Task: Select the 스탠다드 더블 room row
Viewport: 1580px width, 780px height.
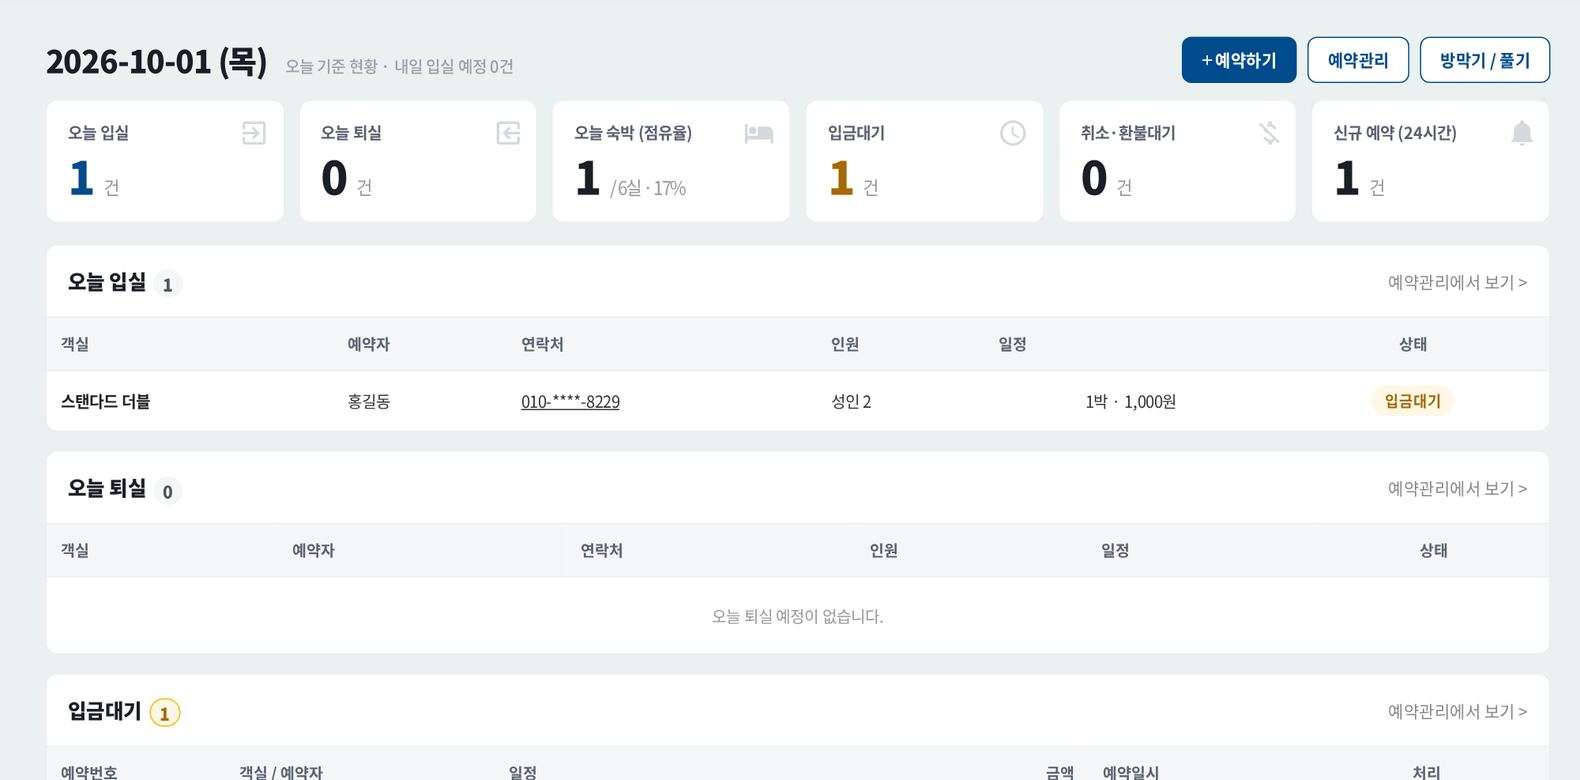Action: coord(798,401)
